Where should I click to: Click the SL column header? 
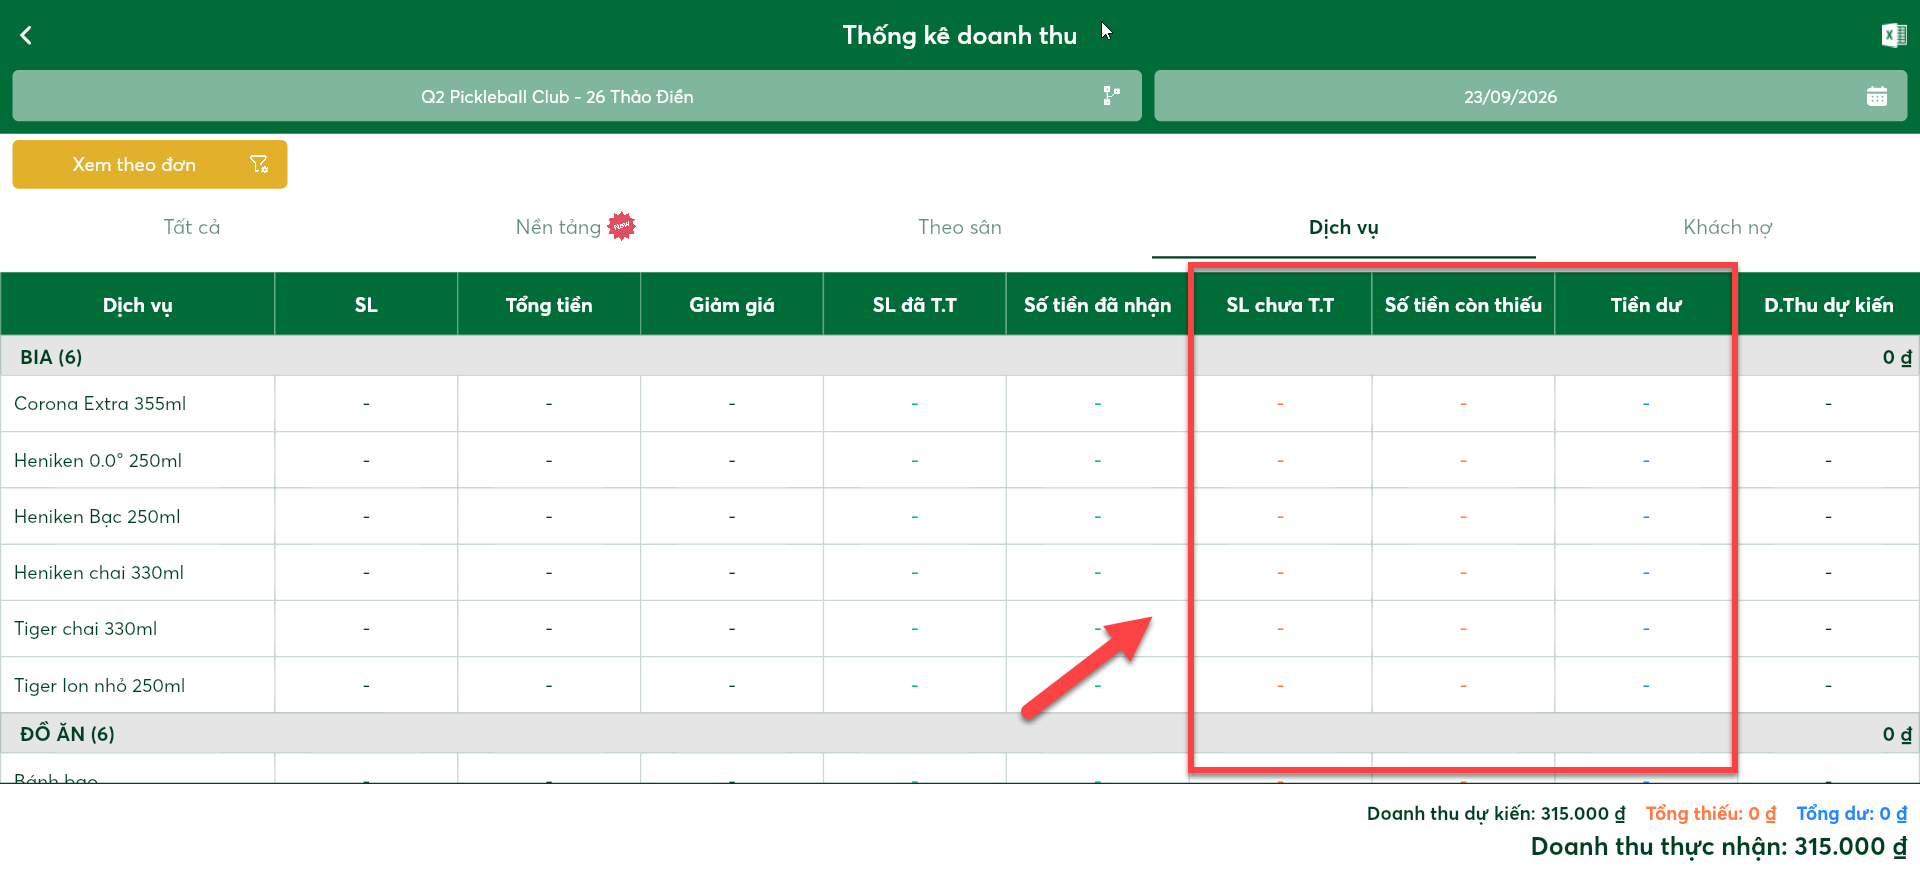click(366, 305)
